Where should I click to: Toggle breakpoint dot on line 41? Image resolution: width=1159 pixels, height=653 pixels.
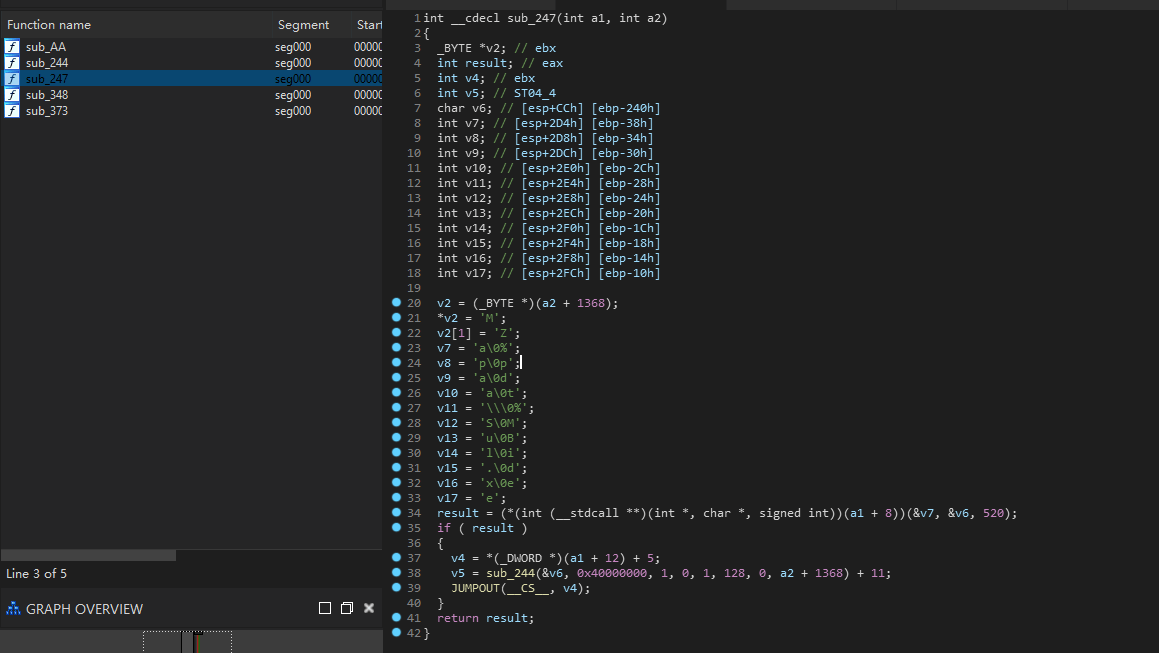(396, 618)
